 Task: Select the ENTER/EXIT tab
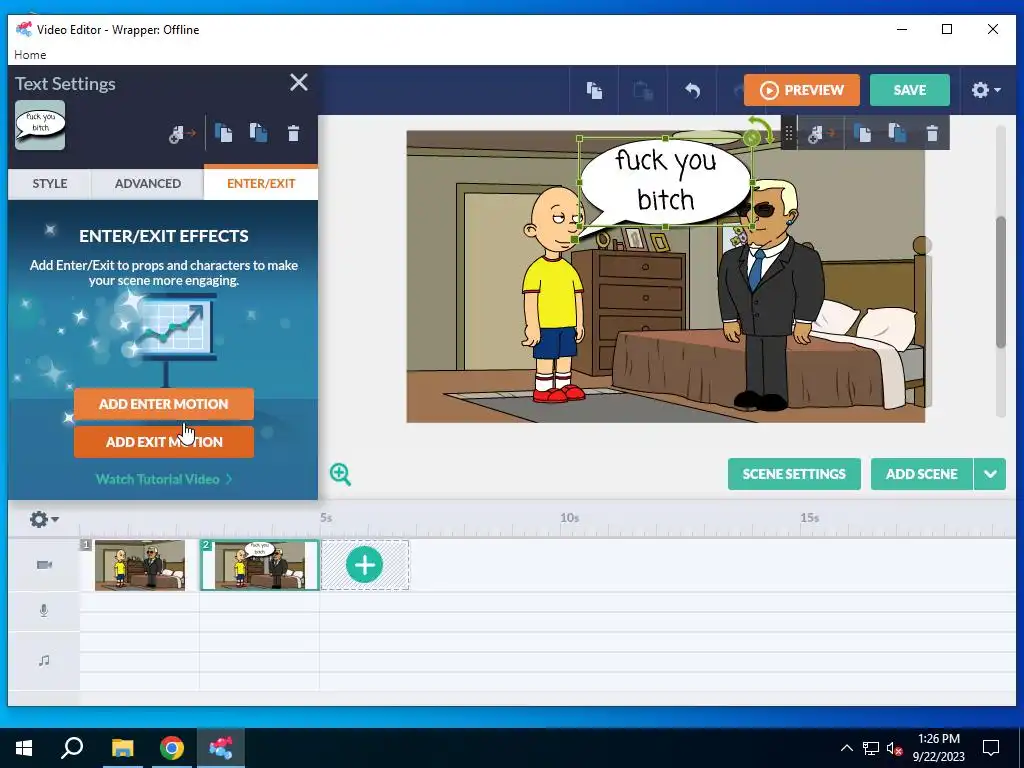click(x=261, y=184)
